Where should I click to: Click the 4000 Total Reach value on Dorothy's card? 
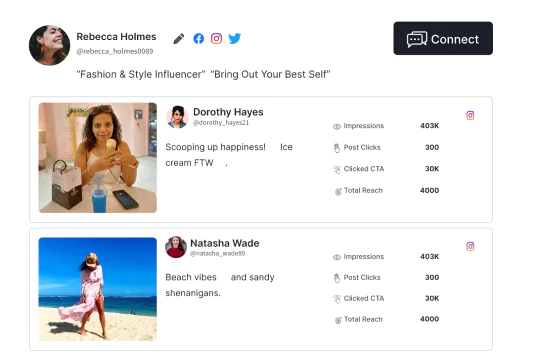430,190
